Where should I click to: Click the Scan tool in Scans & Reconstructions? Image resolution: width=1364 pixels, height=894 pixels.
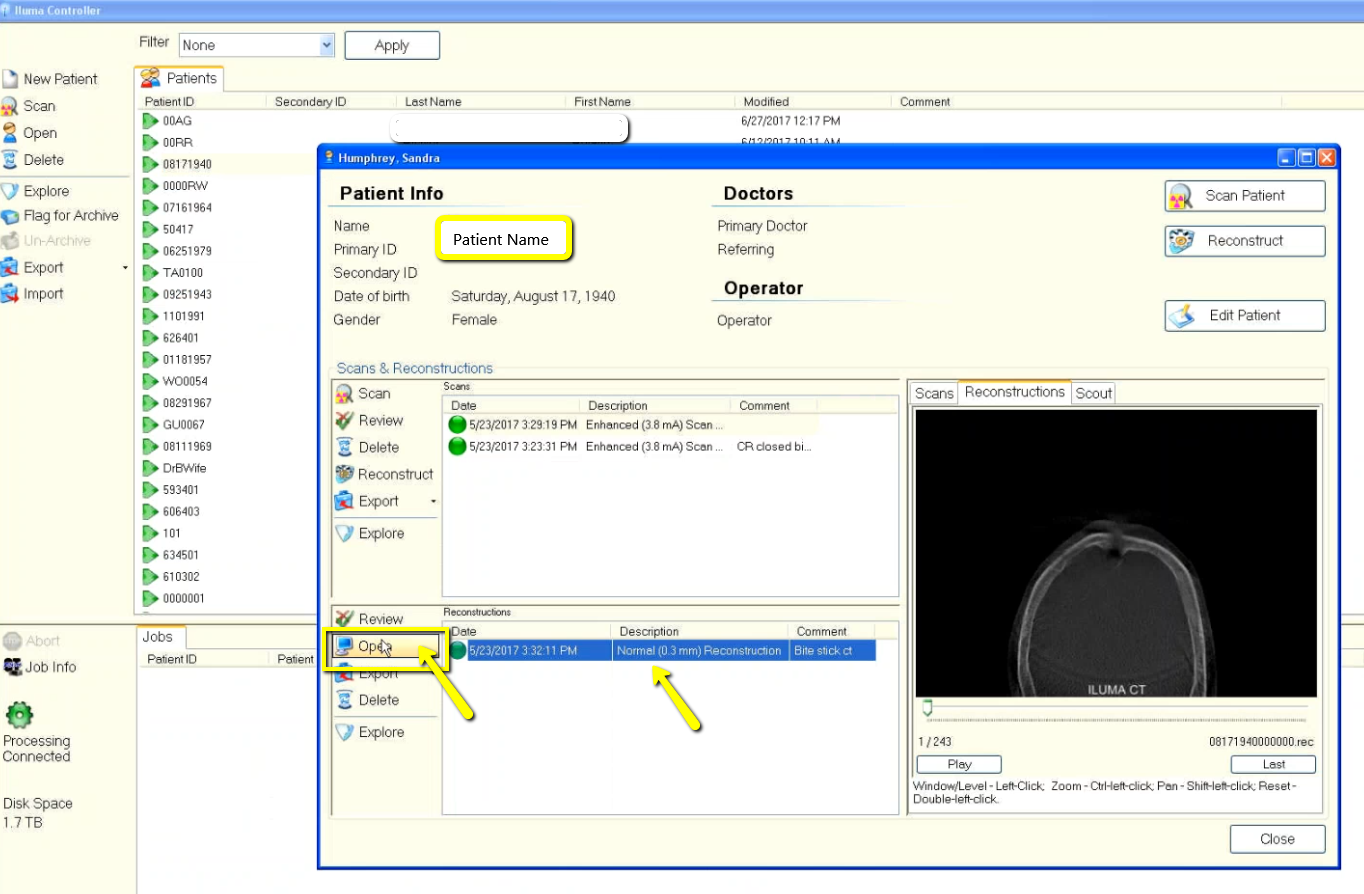click(364, 393)
